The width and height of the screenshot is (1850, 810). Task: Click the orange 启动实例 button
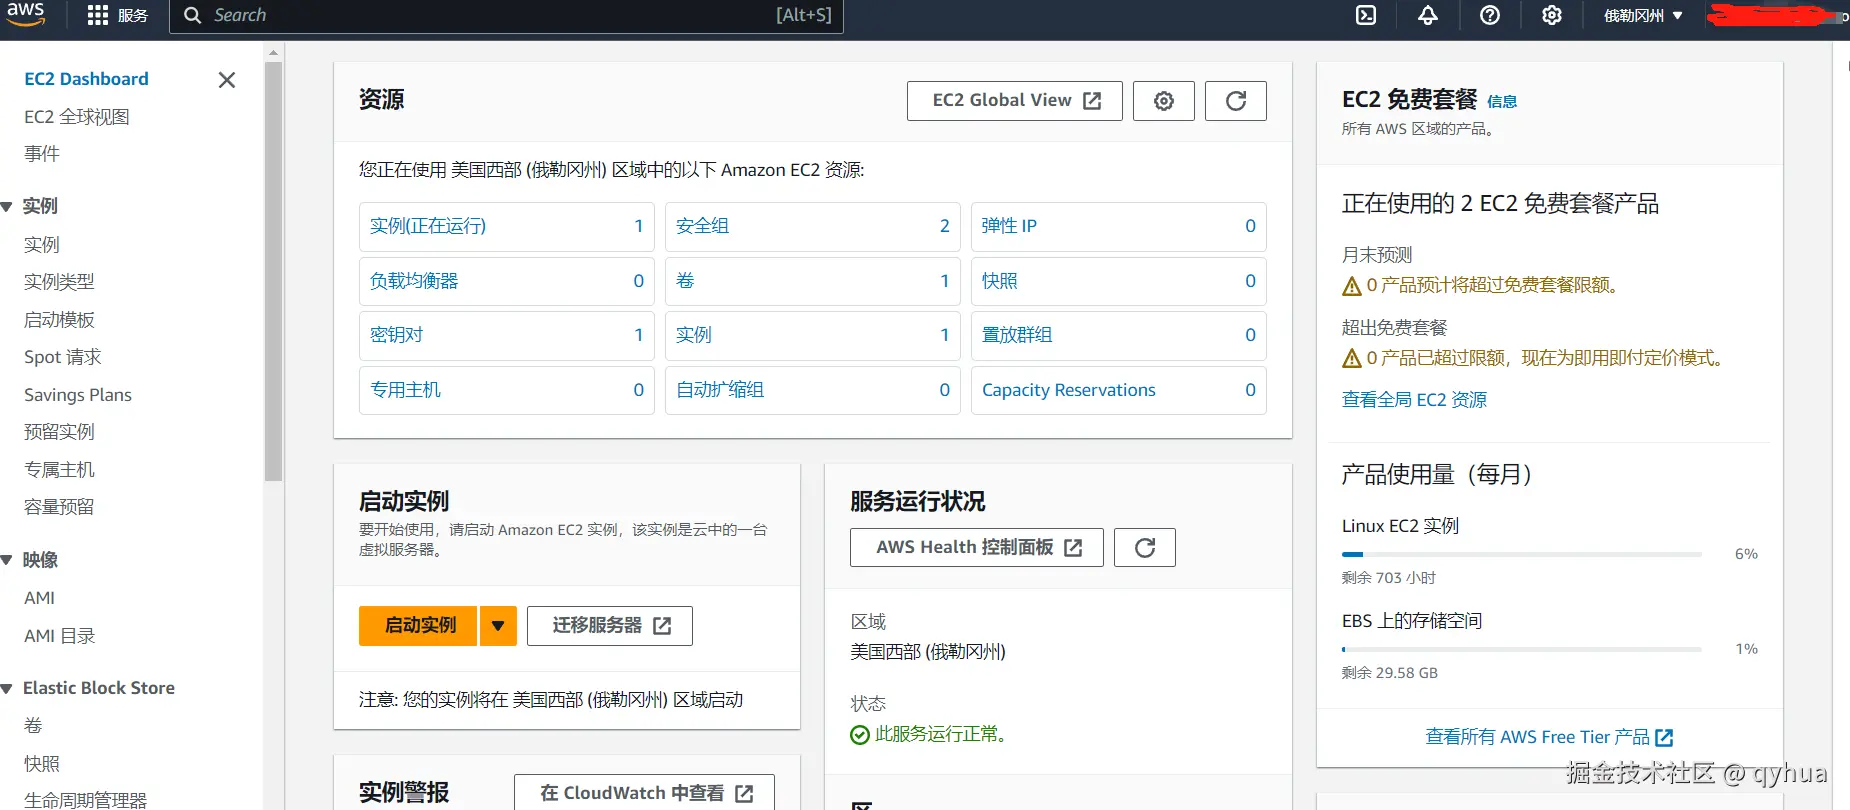click(x=418, y=626)
